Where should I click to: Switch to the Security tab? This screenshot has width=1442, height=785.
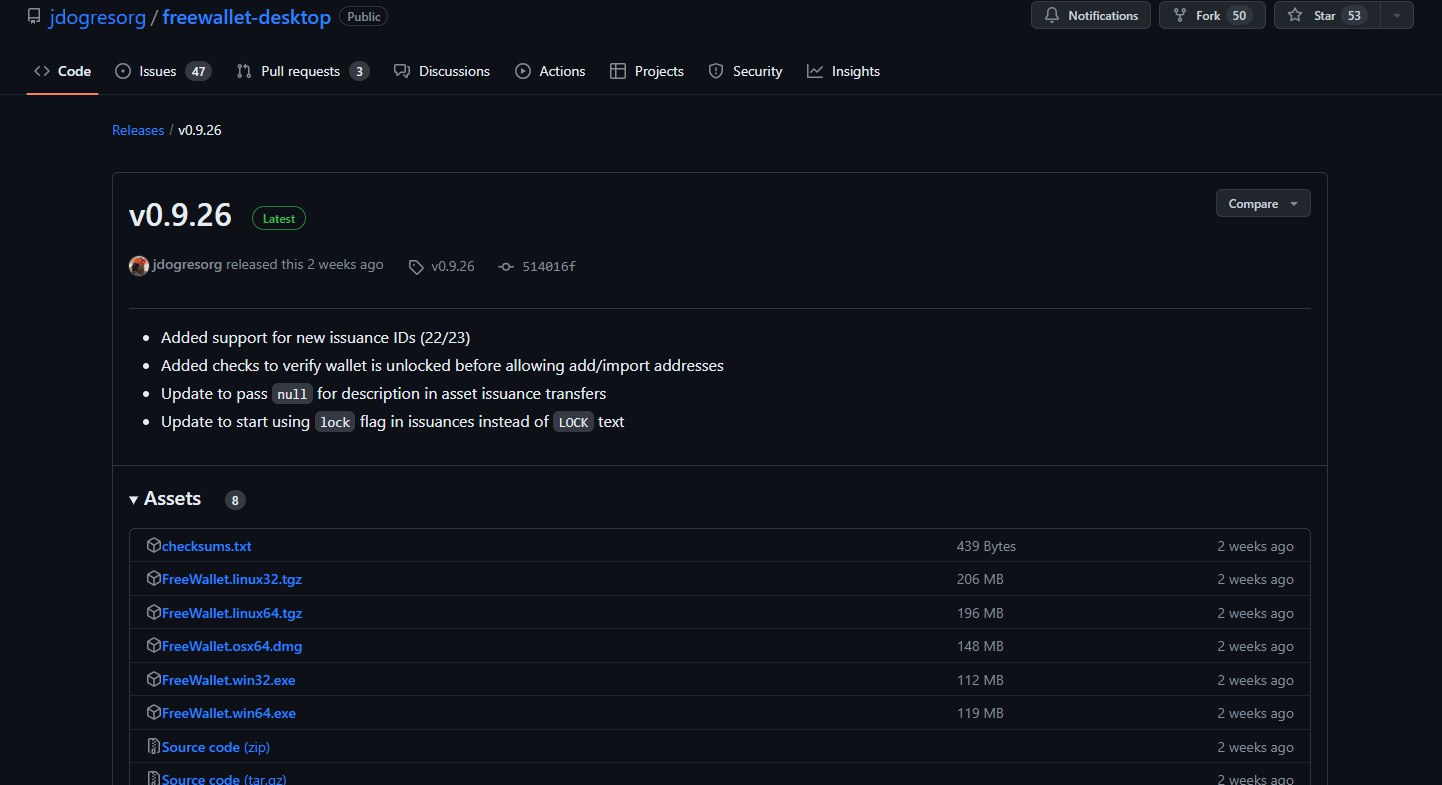[x=745, y=71]
